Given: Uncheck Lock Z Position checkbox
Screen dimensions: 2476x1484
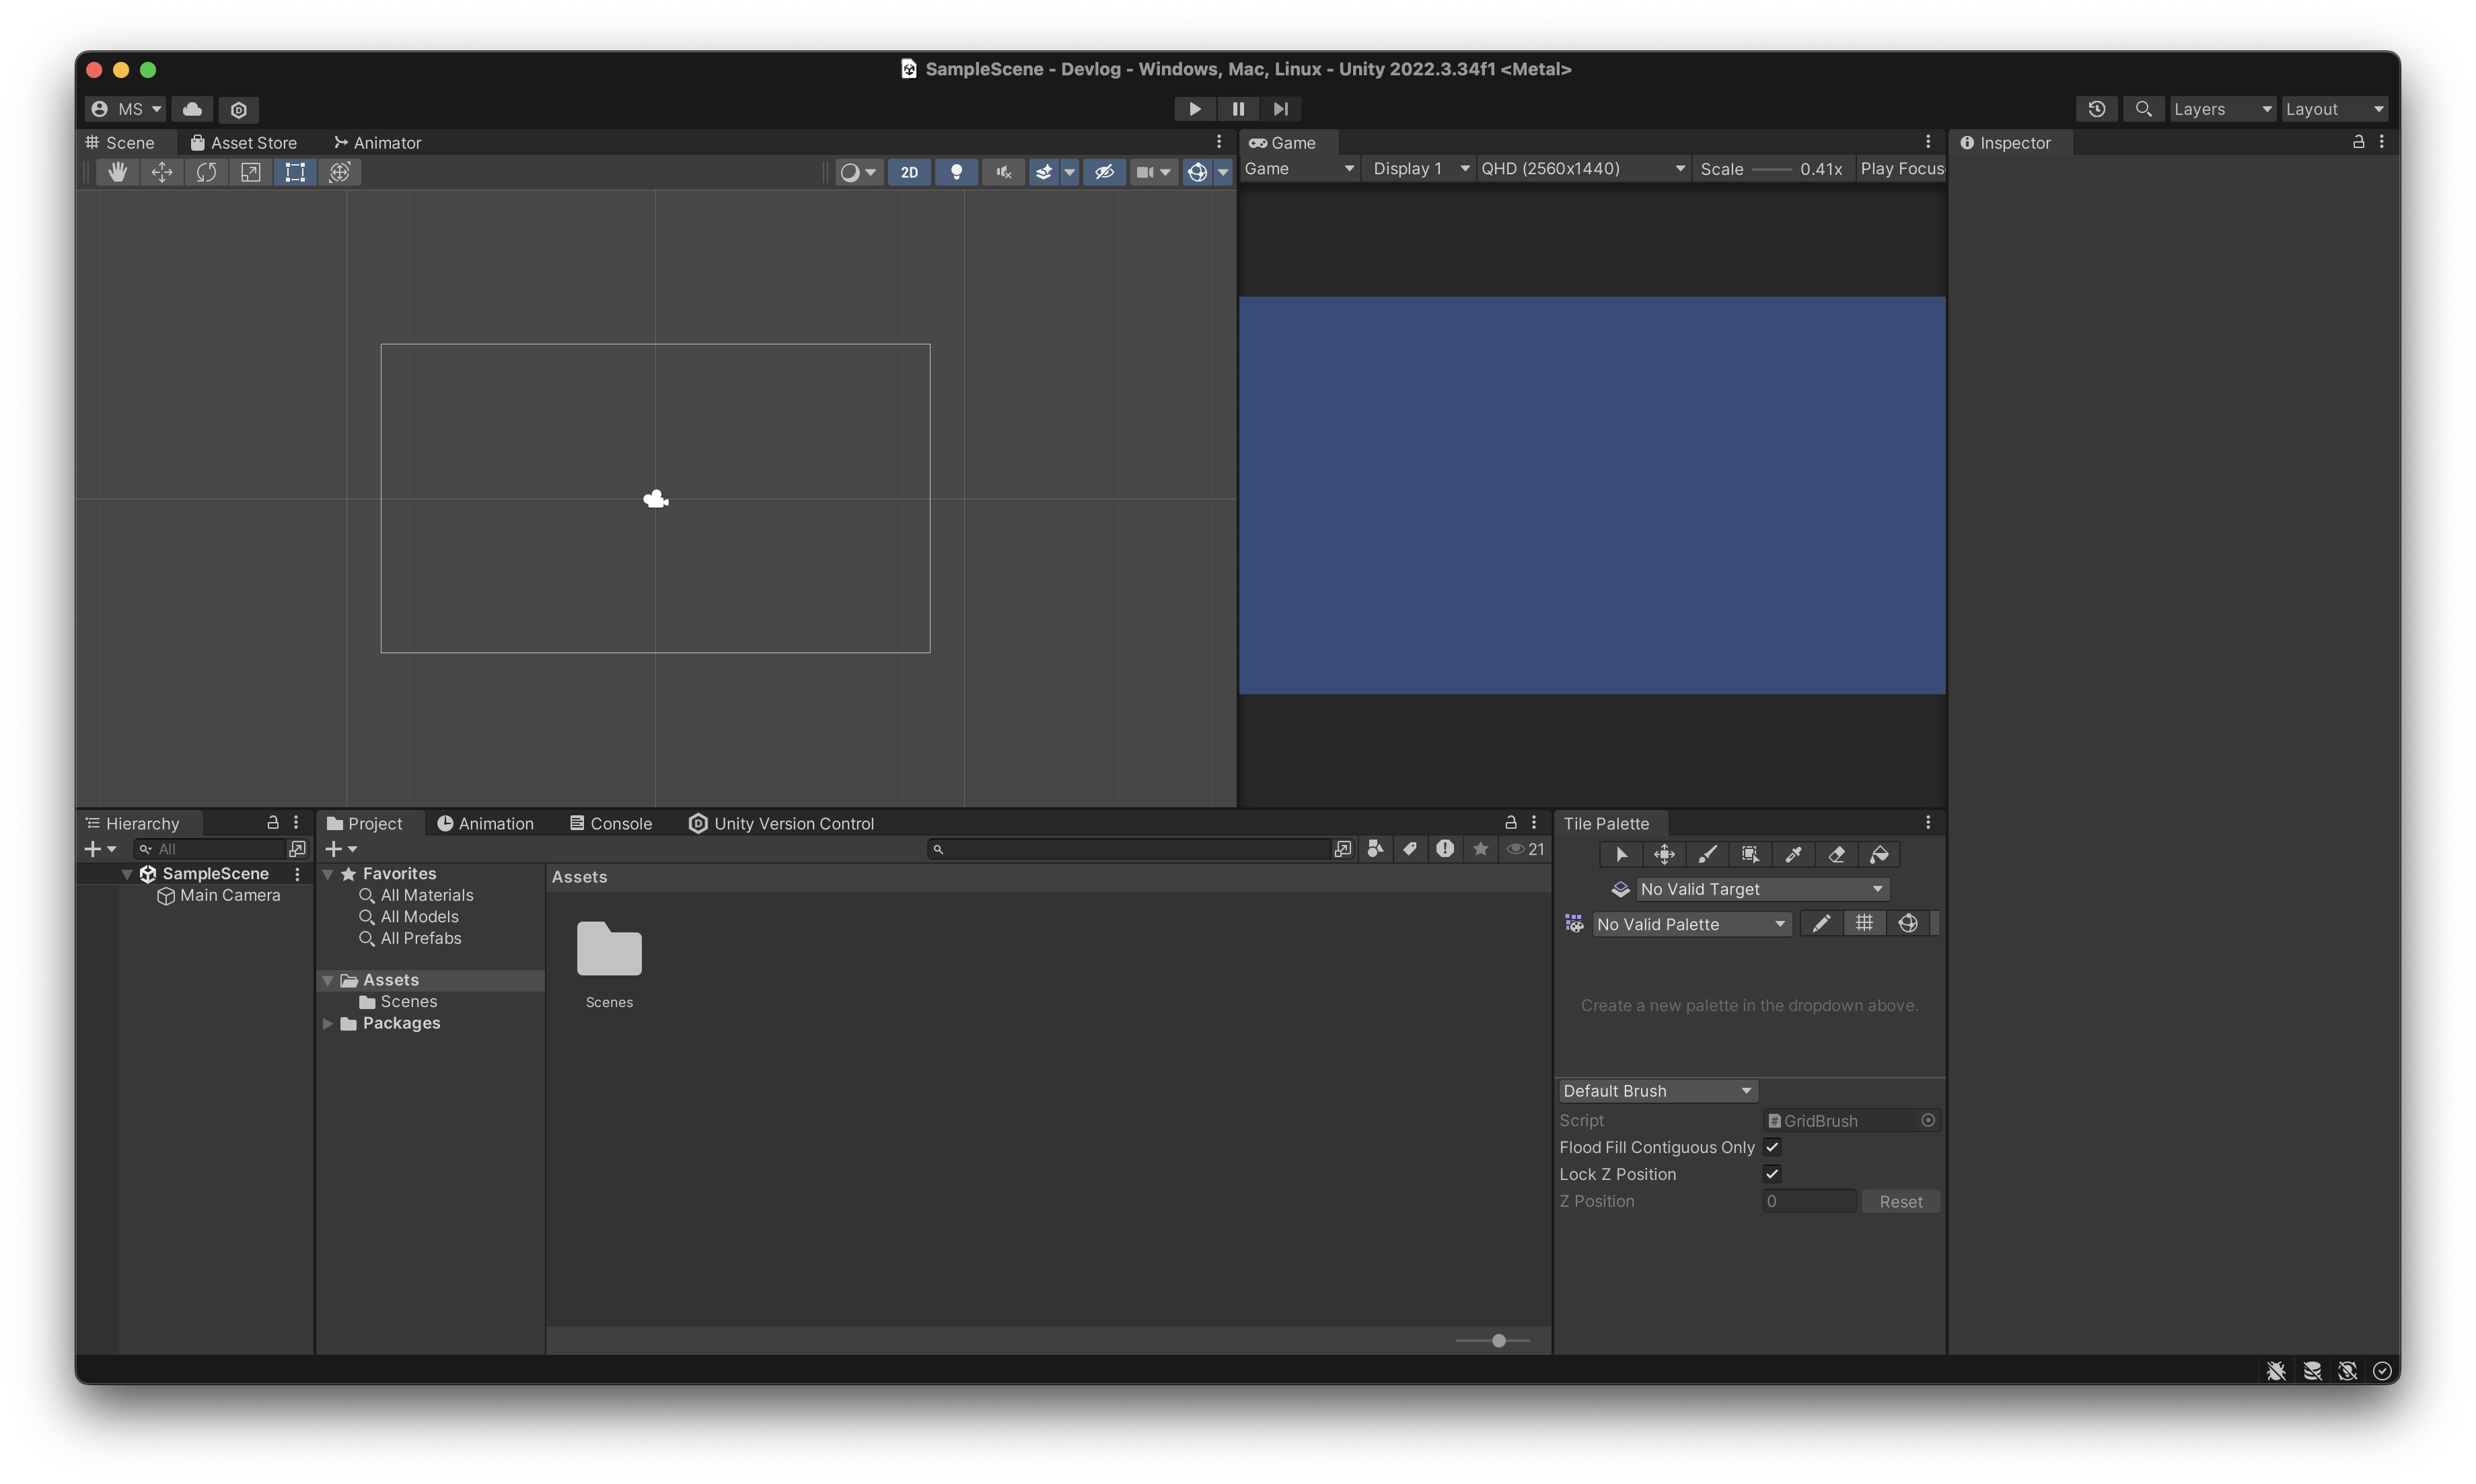Looking at the screenshot, I should [1772, 1174].
